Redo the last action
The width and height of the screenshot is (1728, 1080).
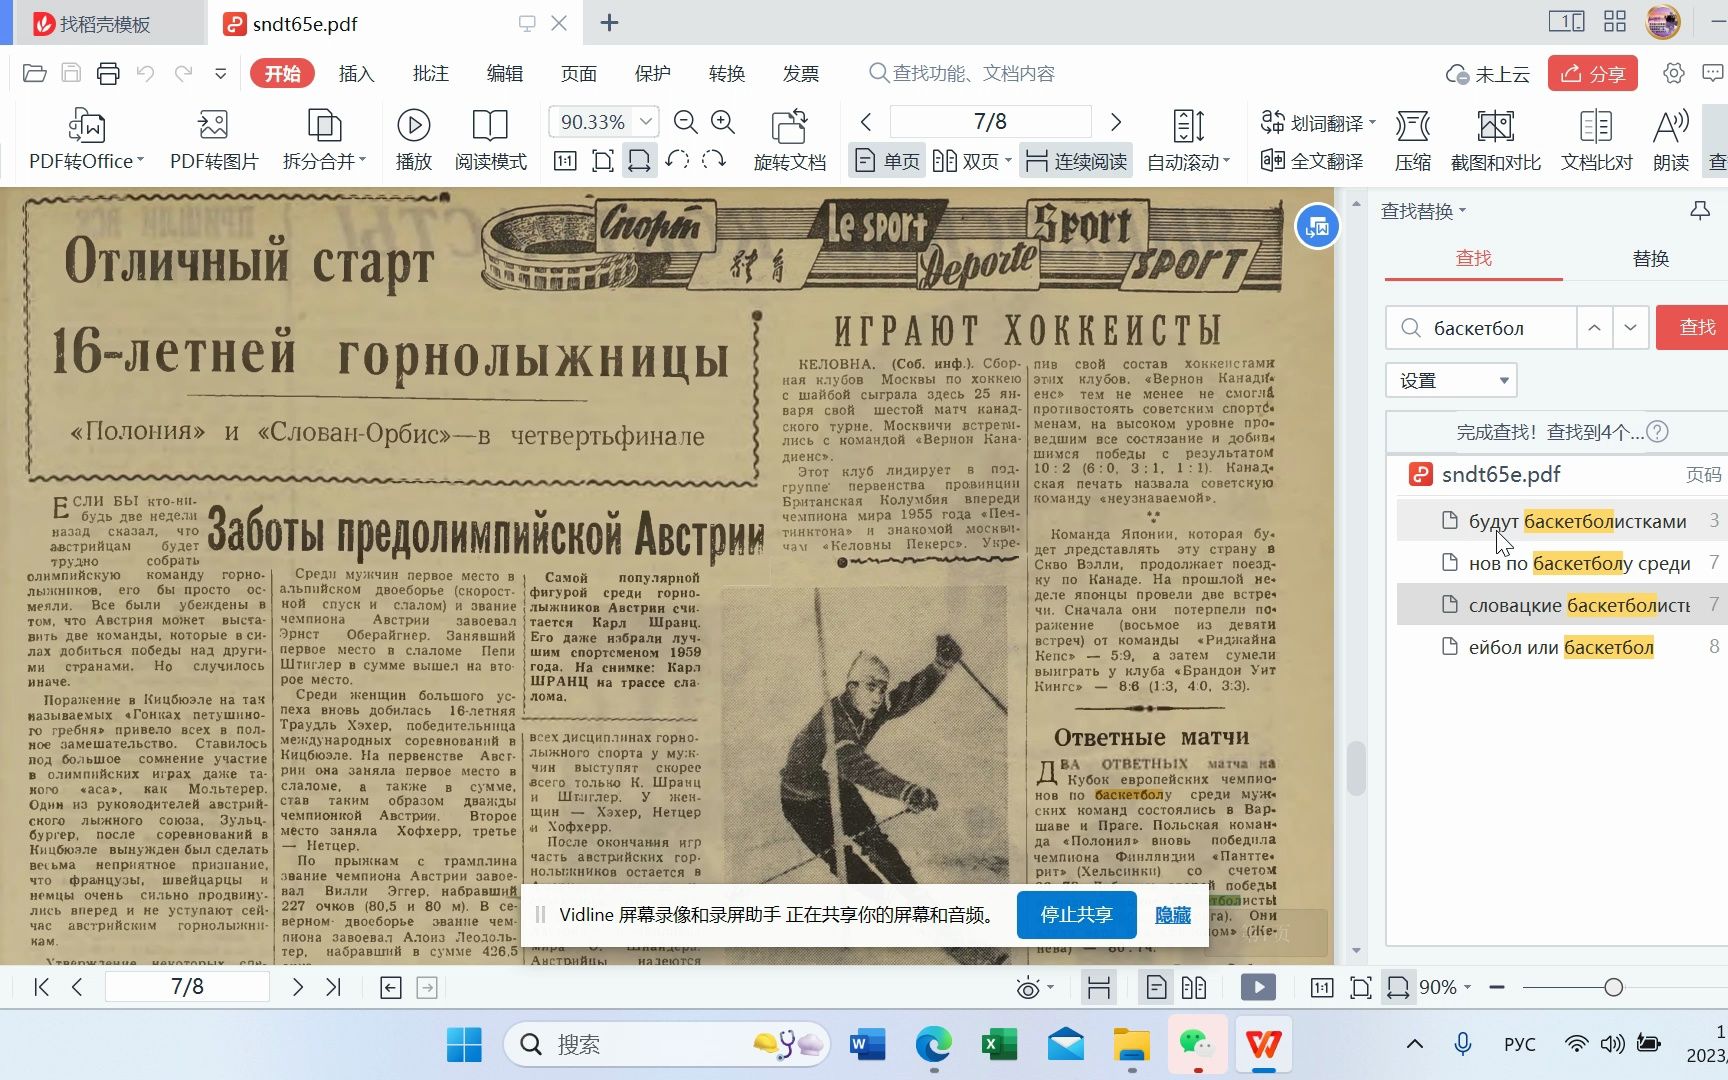tap(184, 73)
